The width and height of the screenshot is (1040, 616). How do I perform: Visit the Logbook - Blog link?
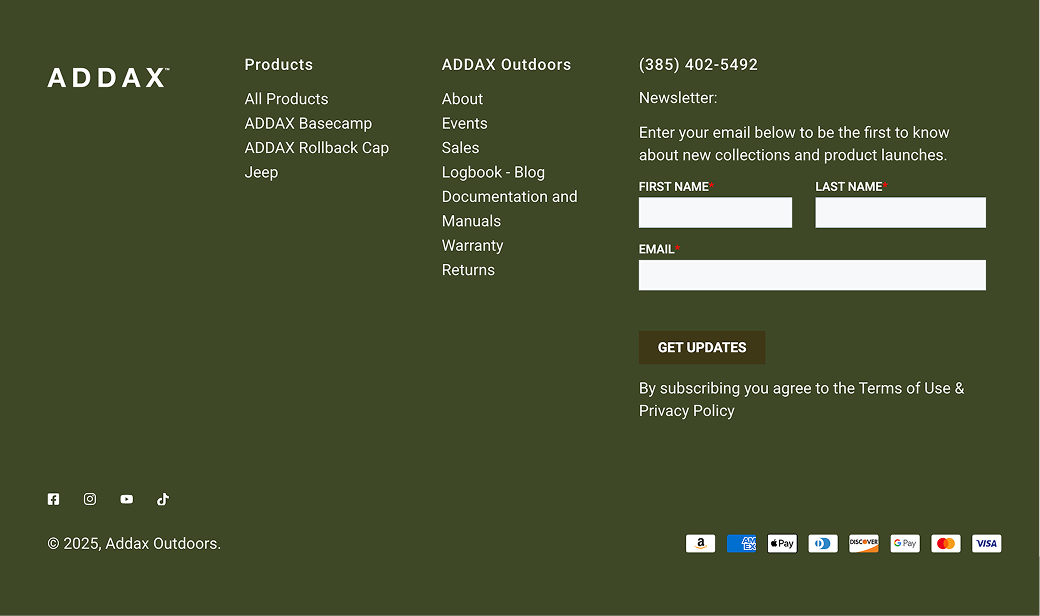(493, 172)
